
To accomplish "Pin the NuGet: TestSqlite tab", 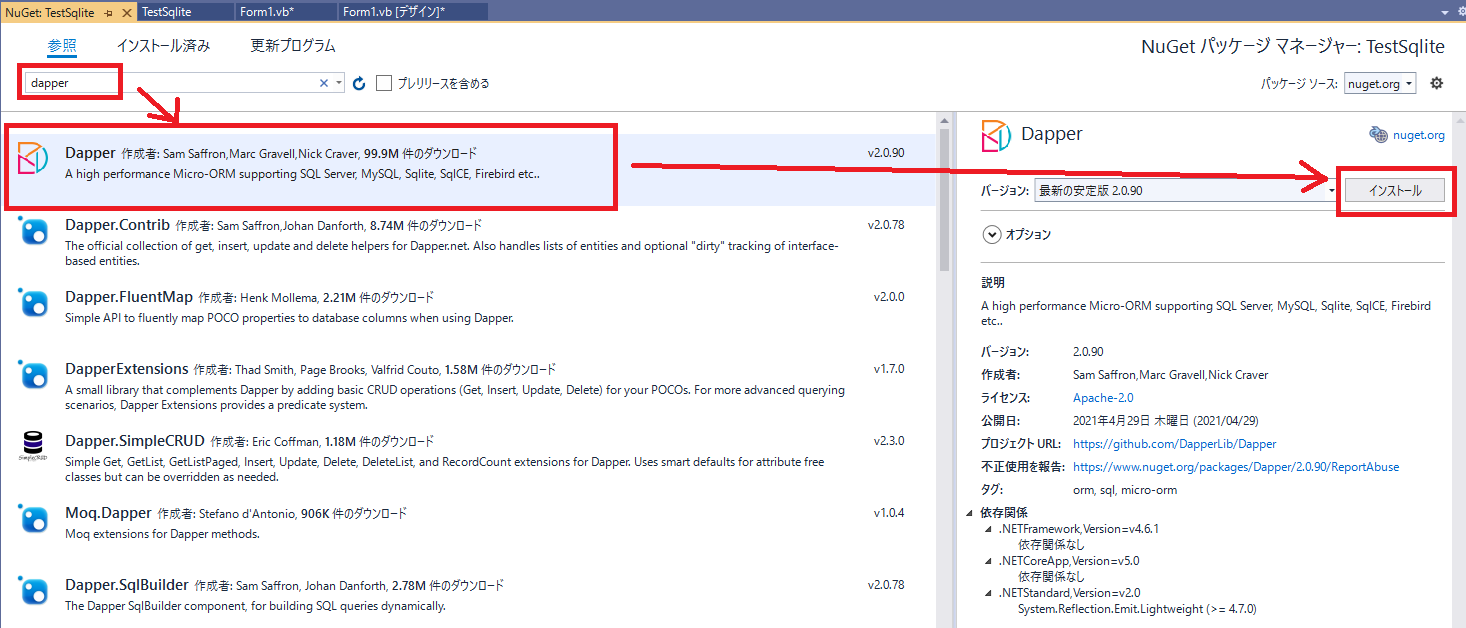I will click(109, 12).
